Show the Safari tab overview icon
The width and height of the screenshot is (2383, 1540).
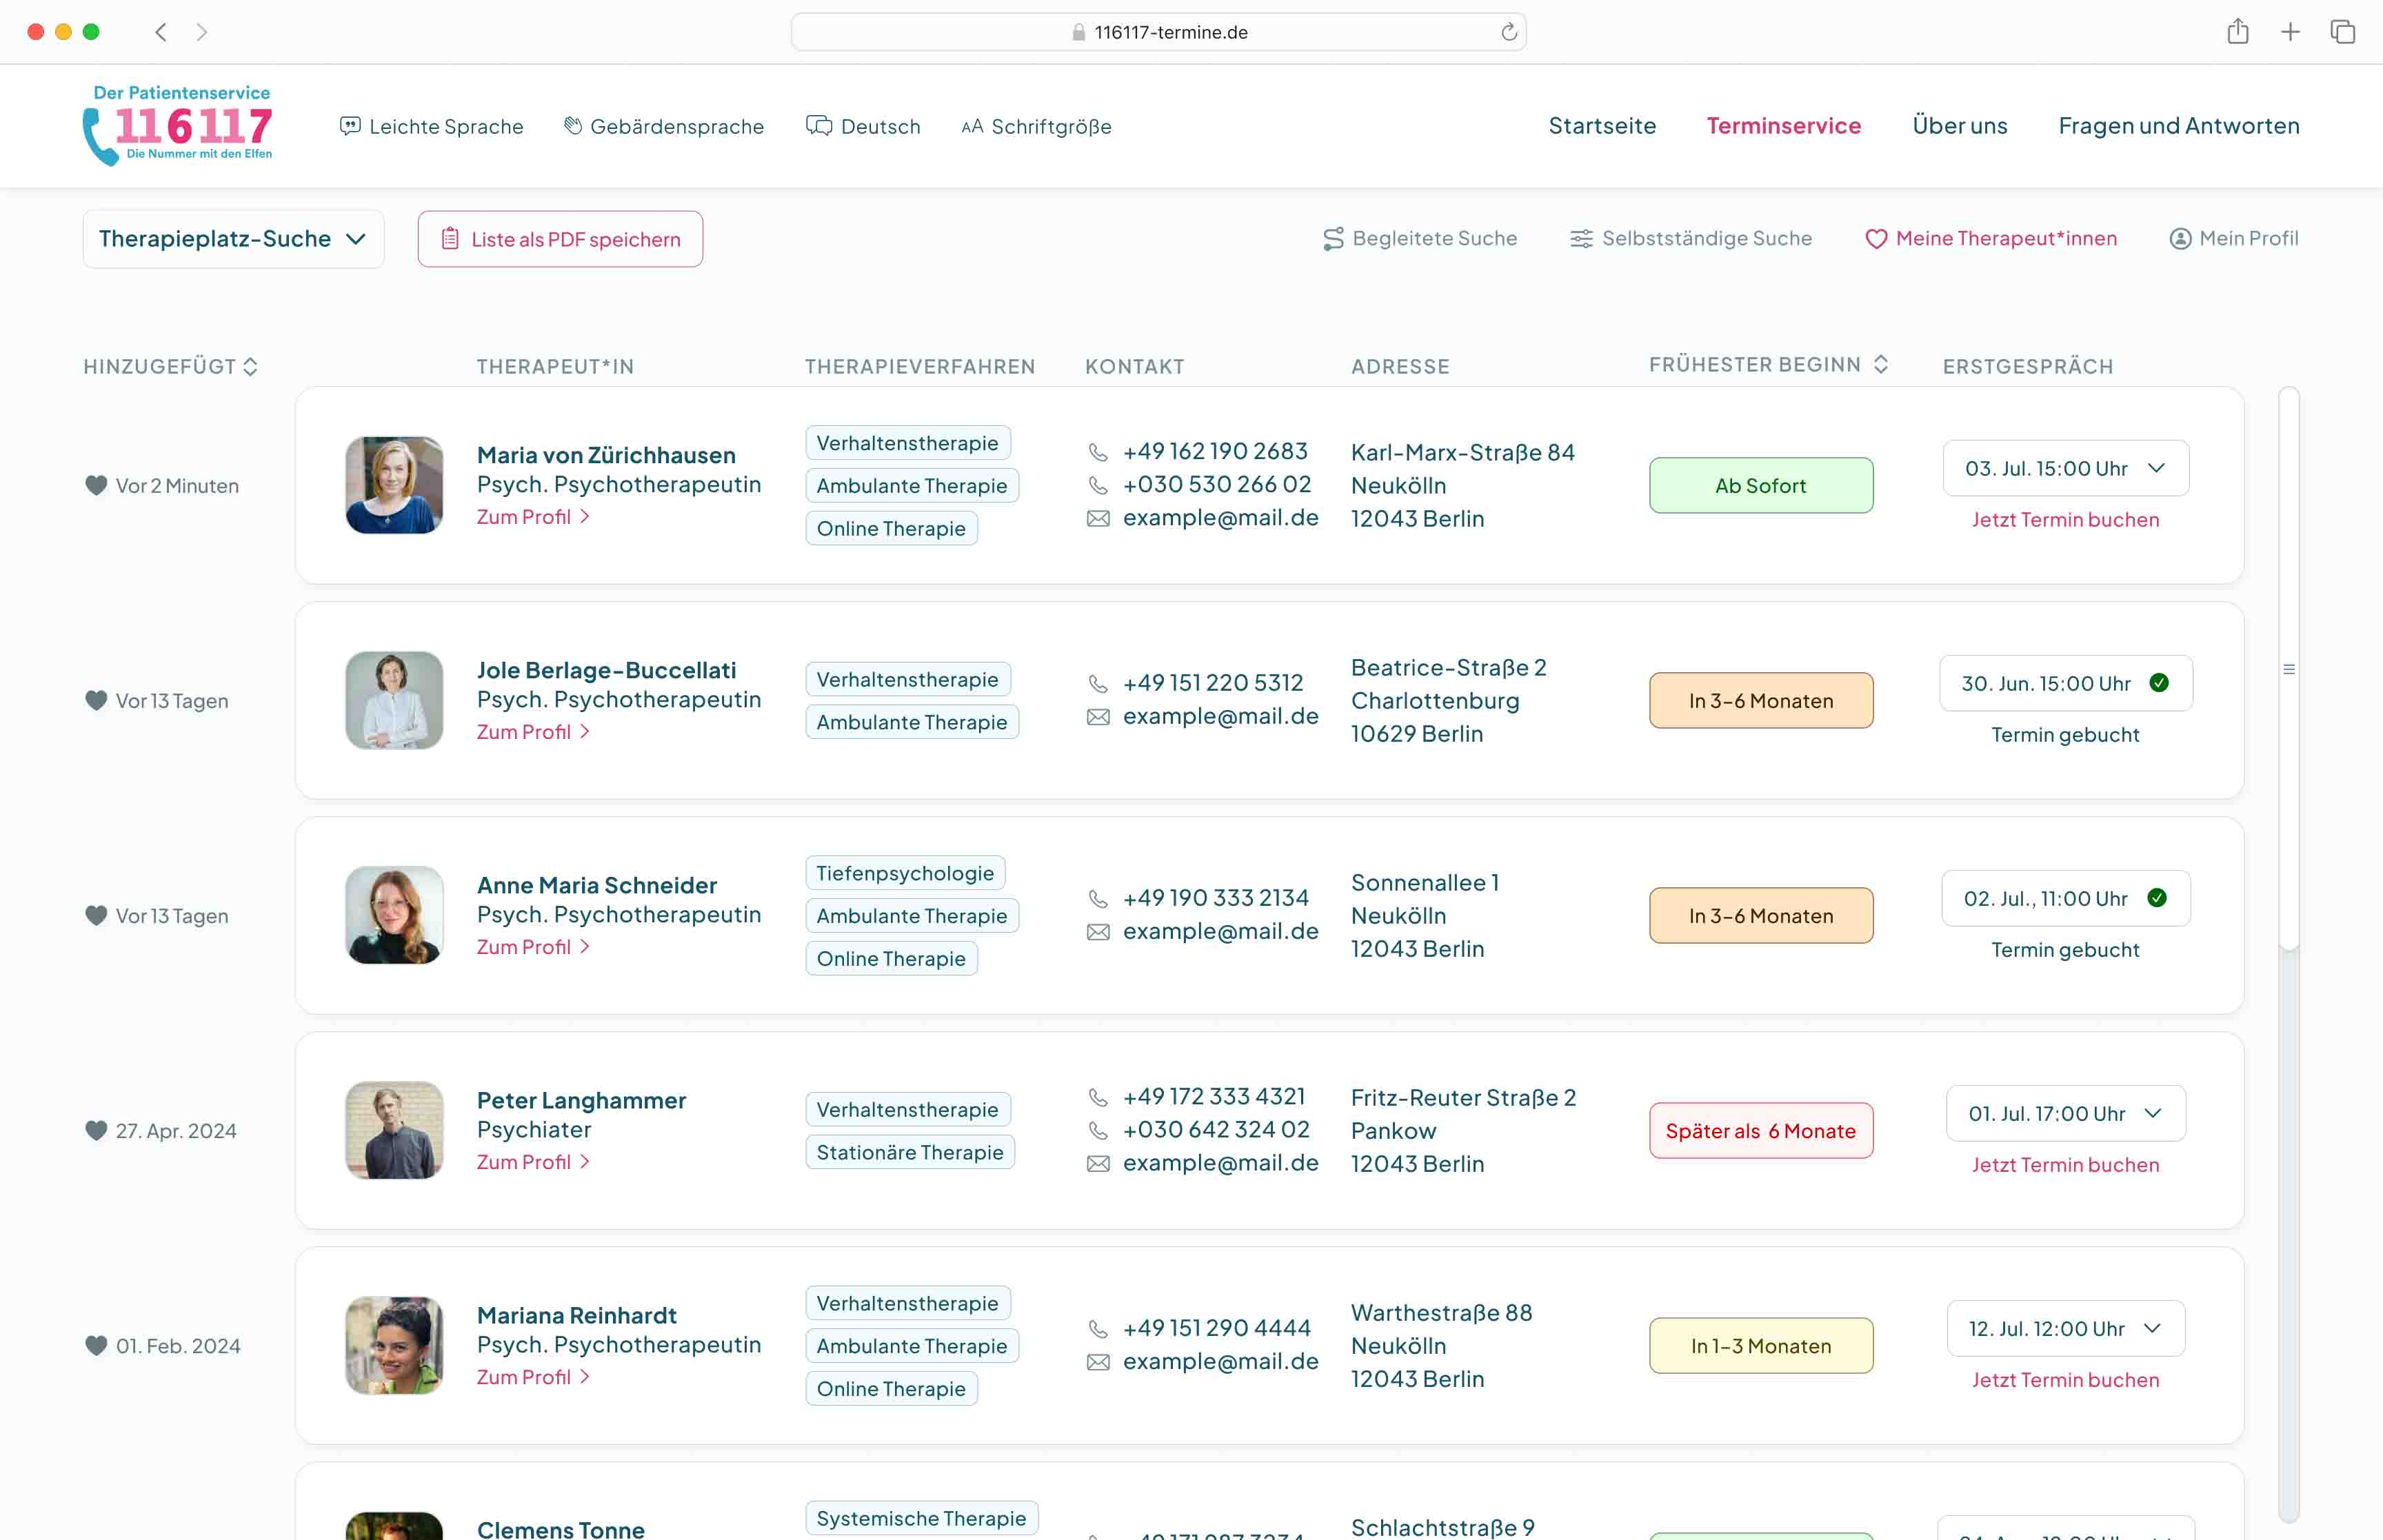coord(2343,32)
